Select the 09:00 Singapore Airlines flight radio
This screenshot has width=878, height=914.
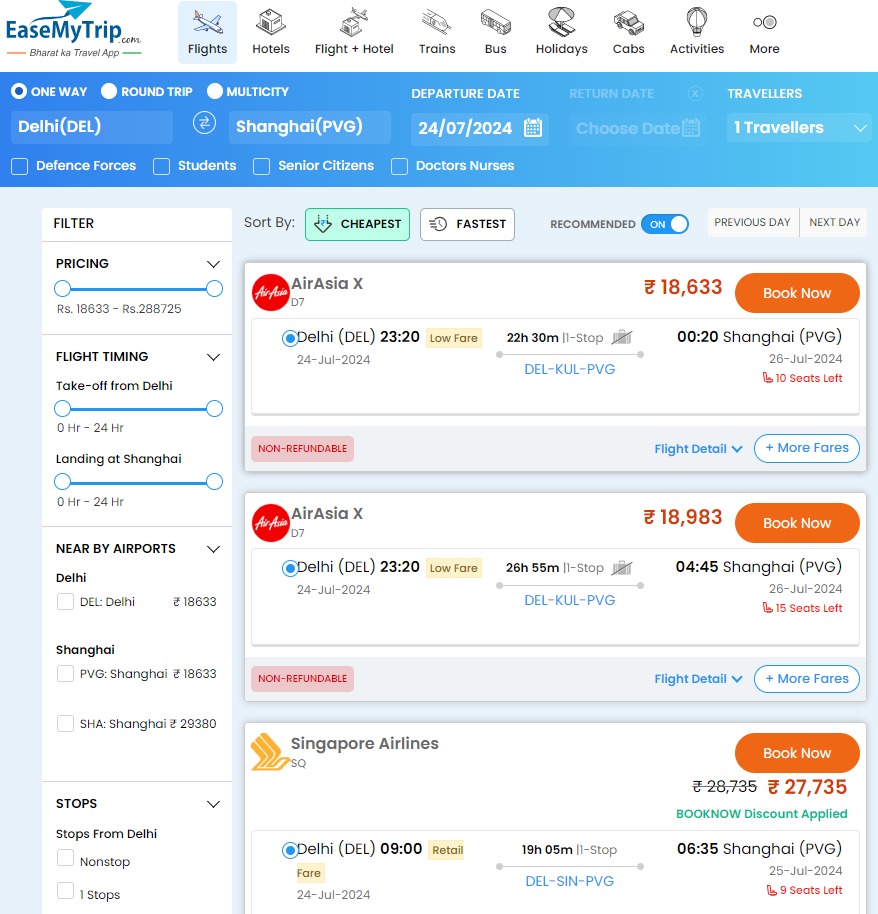coord(290,850)
